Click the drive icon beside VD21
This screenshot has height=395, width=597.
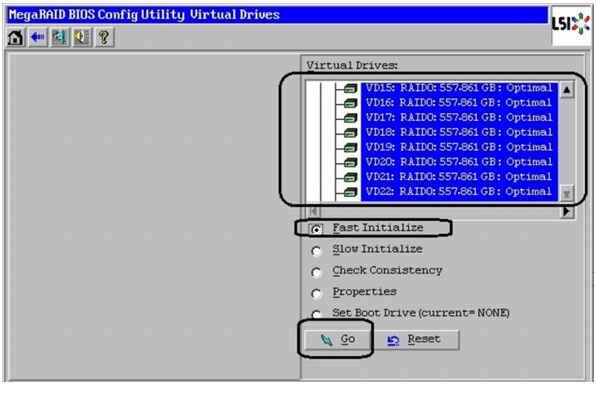[350, 178]
